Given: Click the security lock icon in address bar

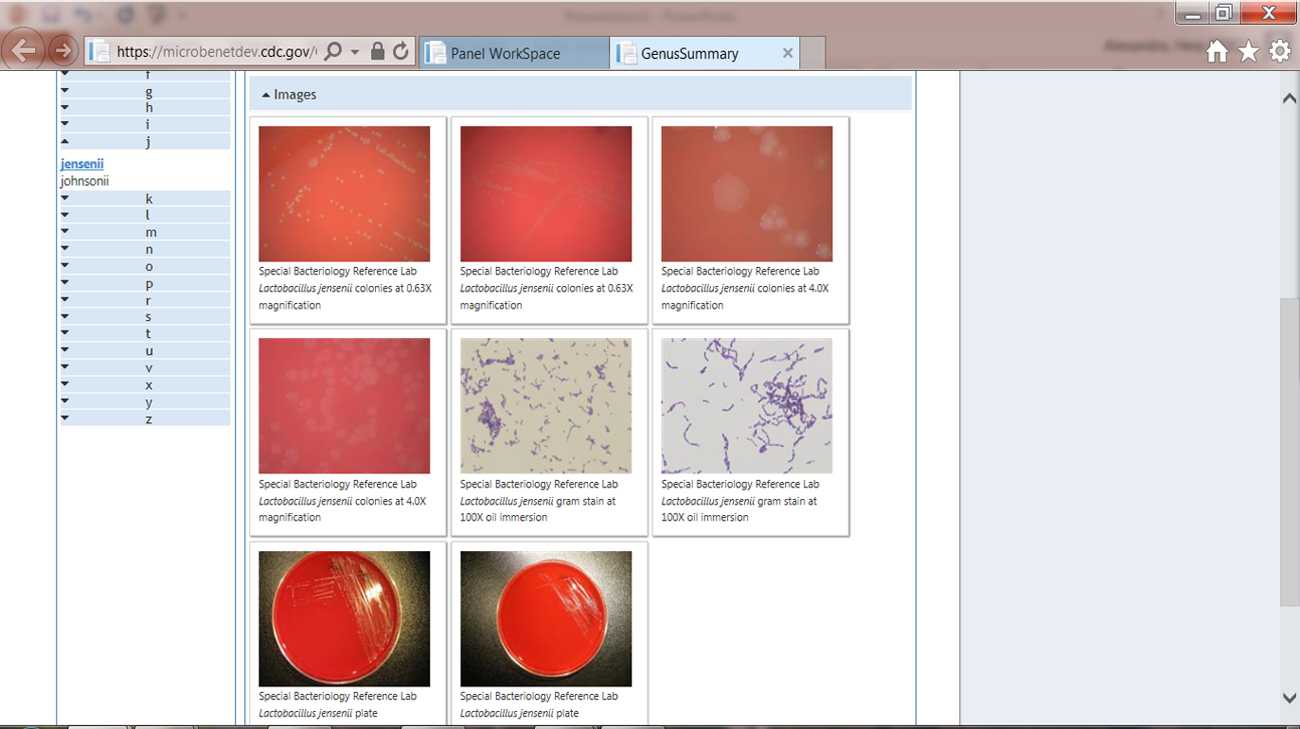Looking at the screenshot, I should [x=377, y=52].
